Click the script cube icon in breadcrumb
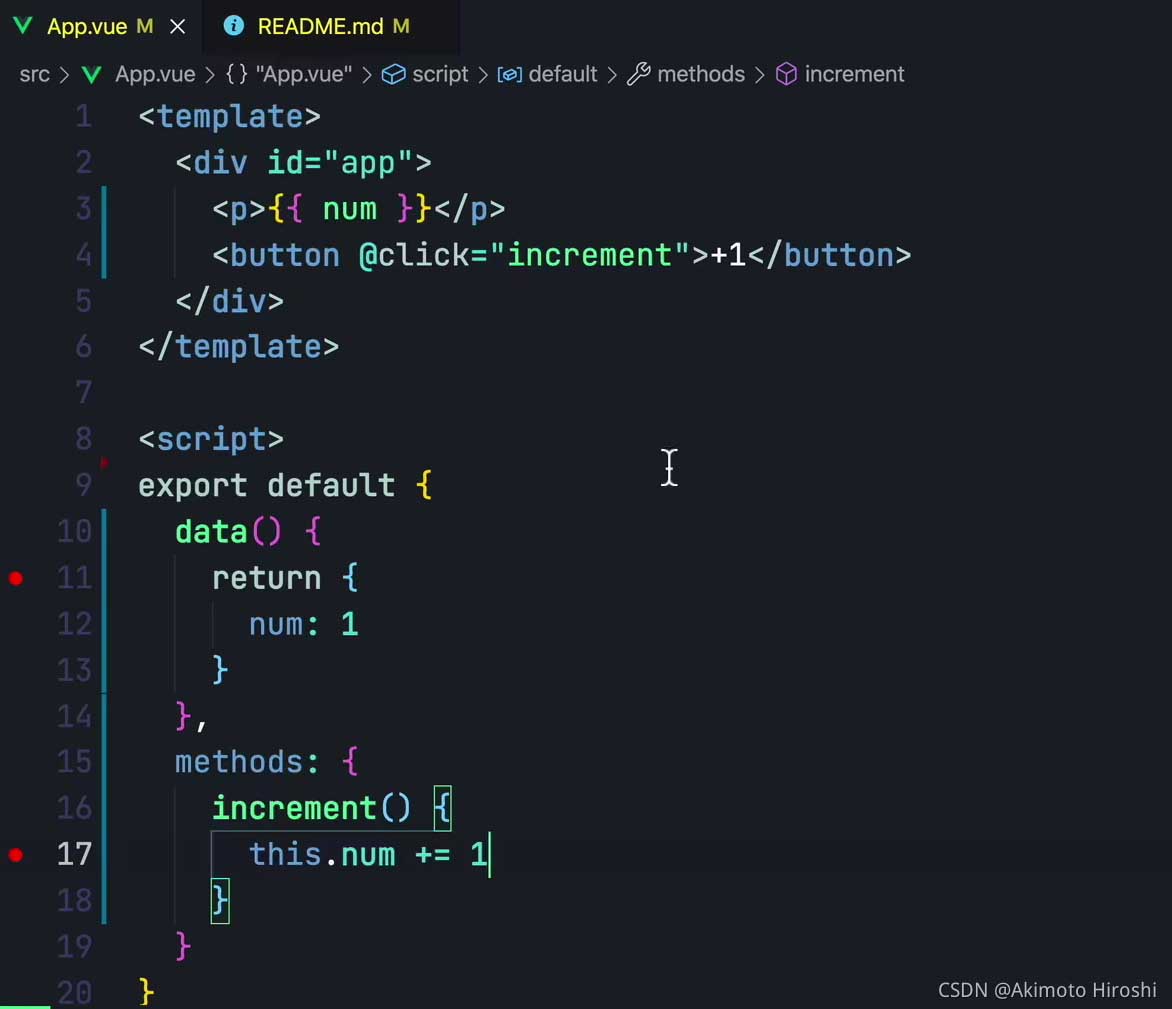Viewport: 1172px width, 1009px height. click(x=394, y=75)
